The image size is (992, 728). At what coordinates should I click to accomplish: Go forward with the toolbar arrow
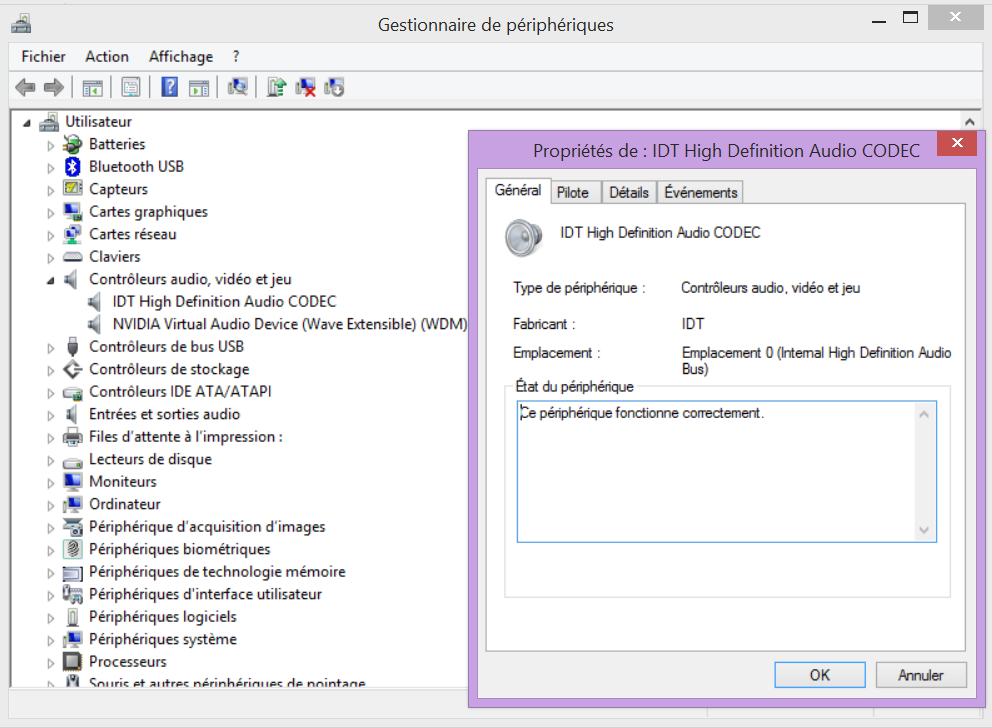54,87
